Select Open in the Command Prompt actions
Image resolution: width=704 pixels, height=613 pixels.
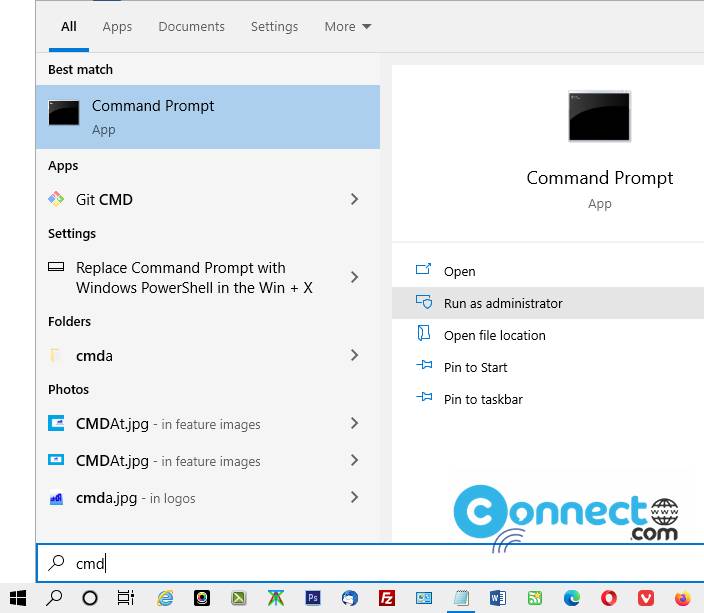coord(548,271)
